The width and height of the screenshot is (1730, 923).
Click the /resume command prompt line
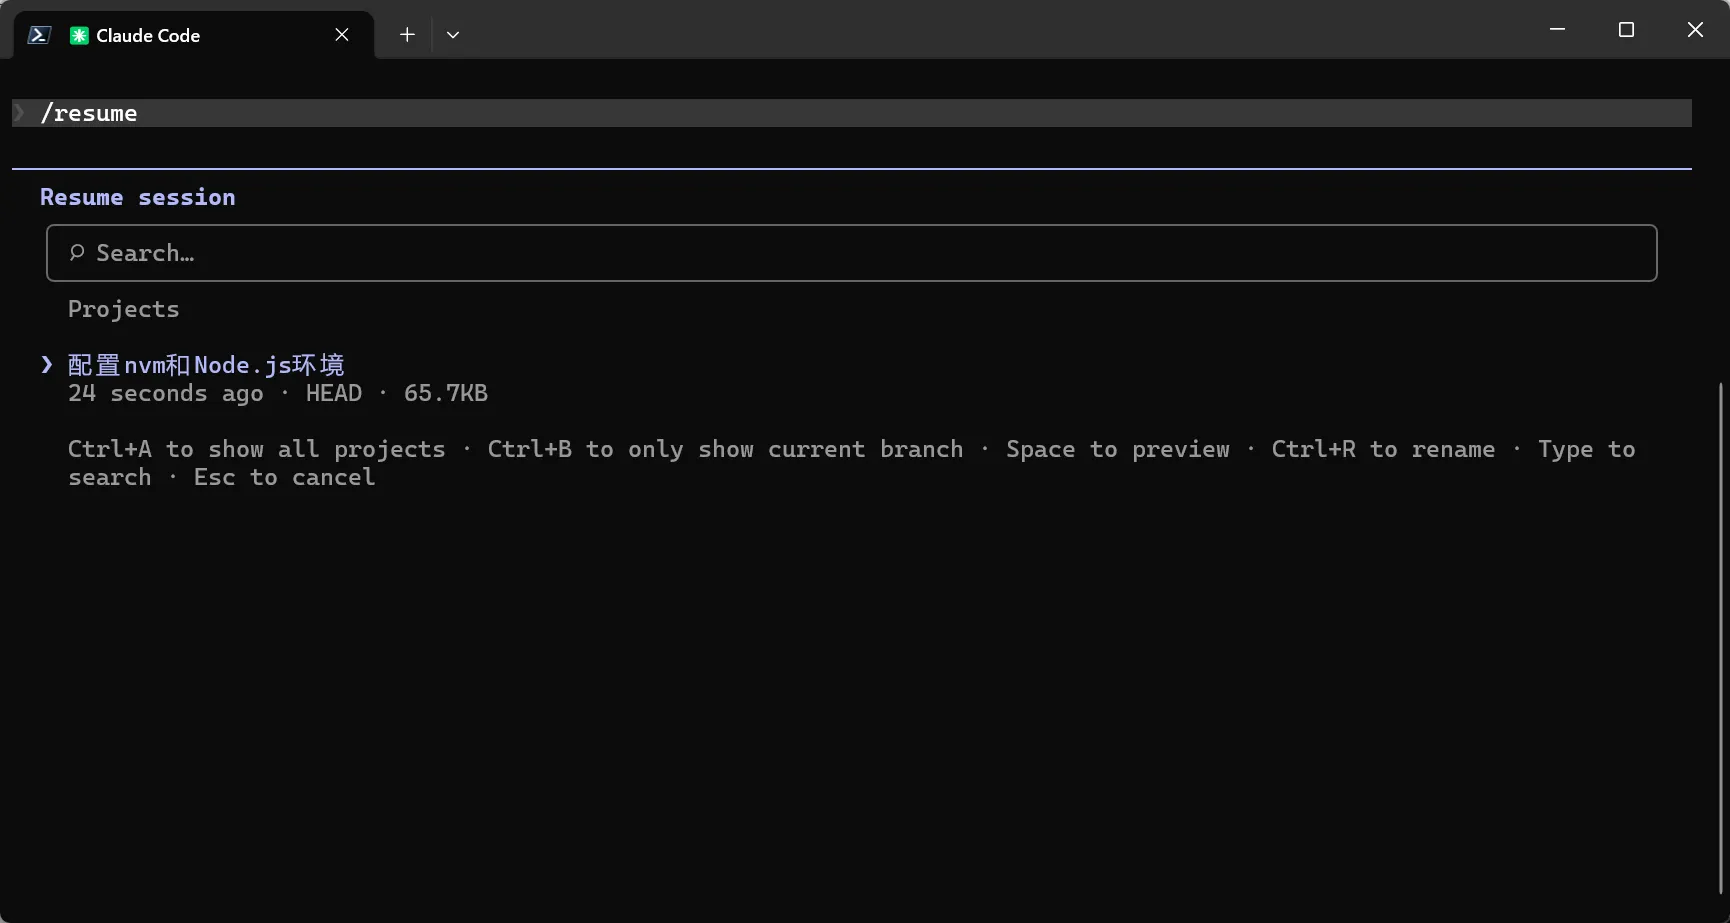pyautogui.click(x=852, y=113)
